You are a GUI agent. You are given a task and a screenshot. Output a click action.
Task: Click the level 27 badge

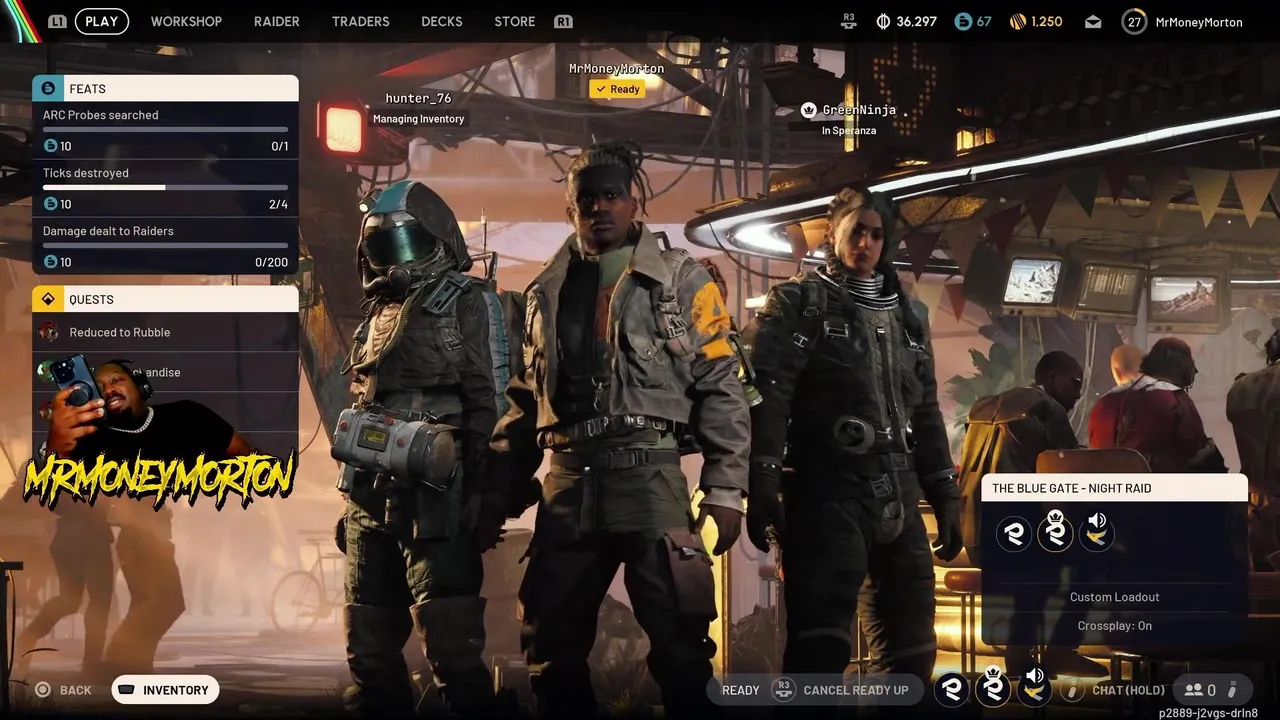[x=1134, y=21]
